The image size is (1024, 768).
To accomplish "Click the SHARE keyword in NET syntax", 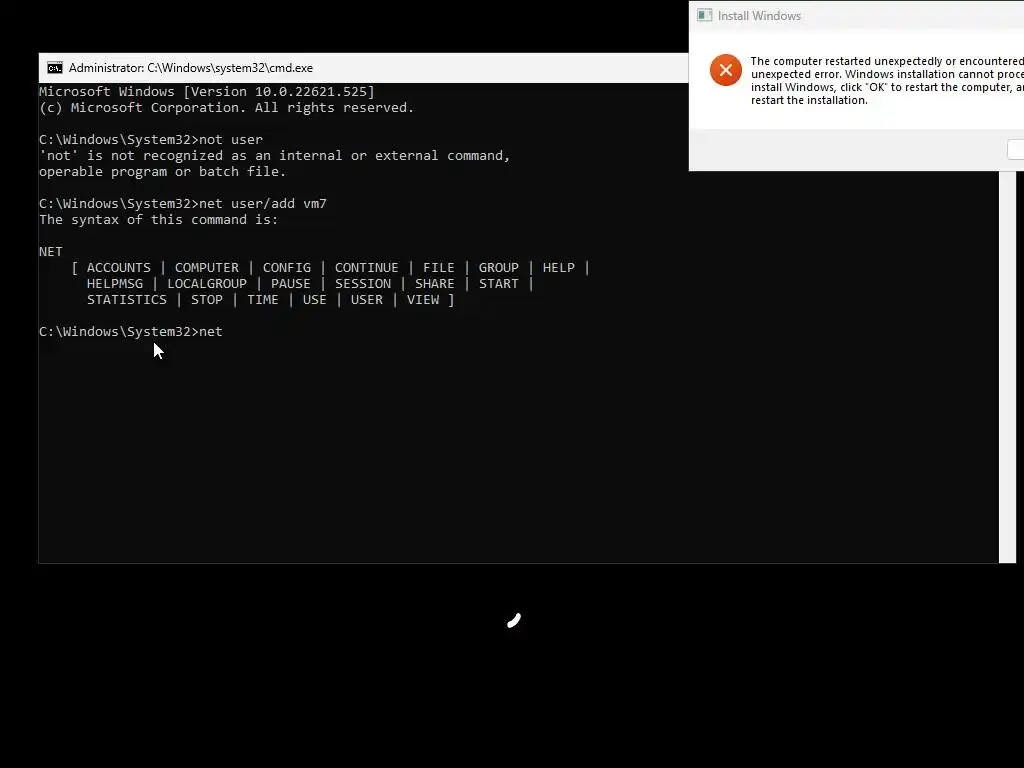I will point(434,284).
